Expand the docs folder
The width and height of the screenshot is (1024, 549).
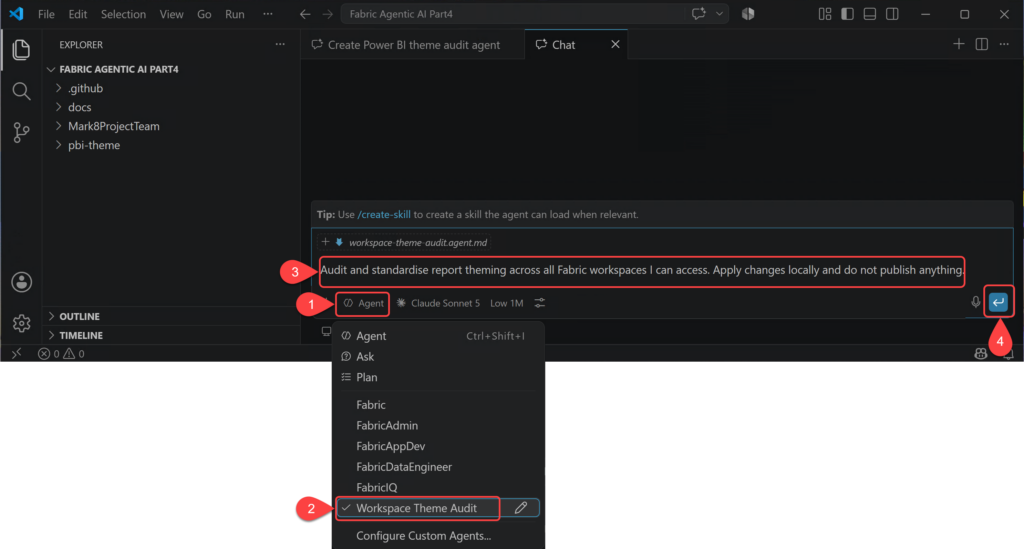pos(79,107)
